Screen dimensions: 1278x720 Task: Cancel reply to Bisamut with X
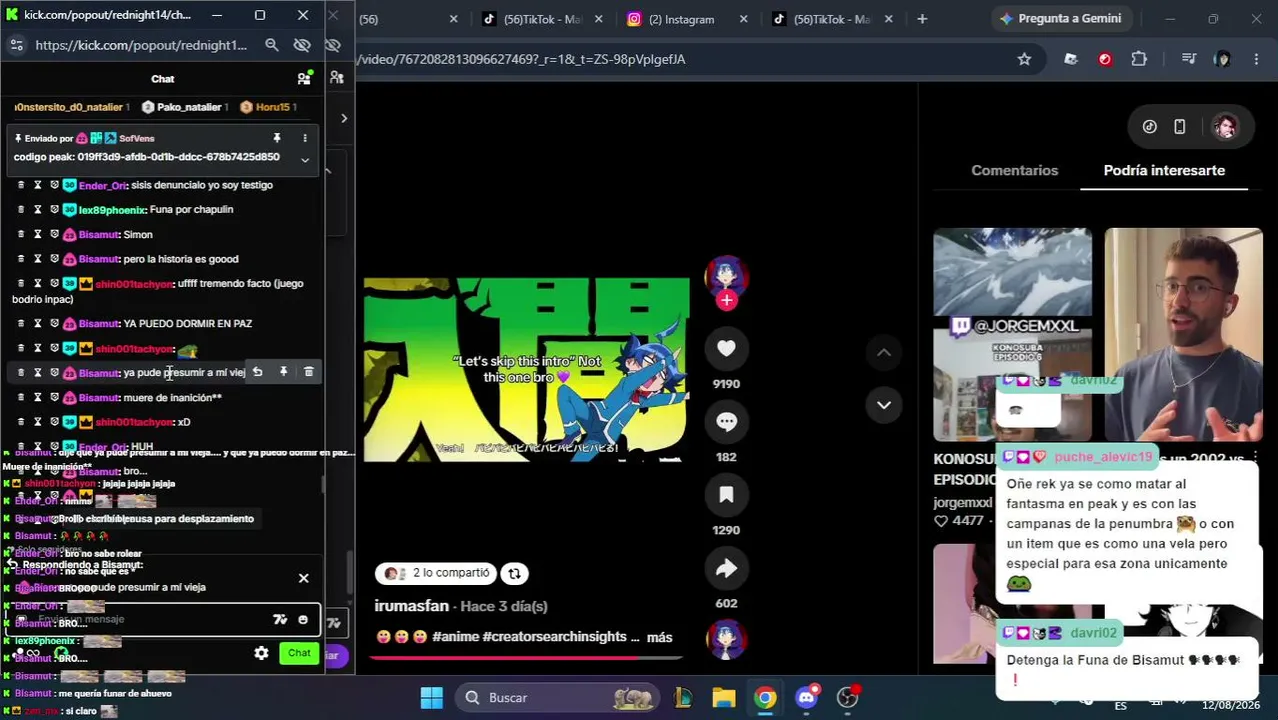pos(304,578)
